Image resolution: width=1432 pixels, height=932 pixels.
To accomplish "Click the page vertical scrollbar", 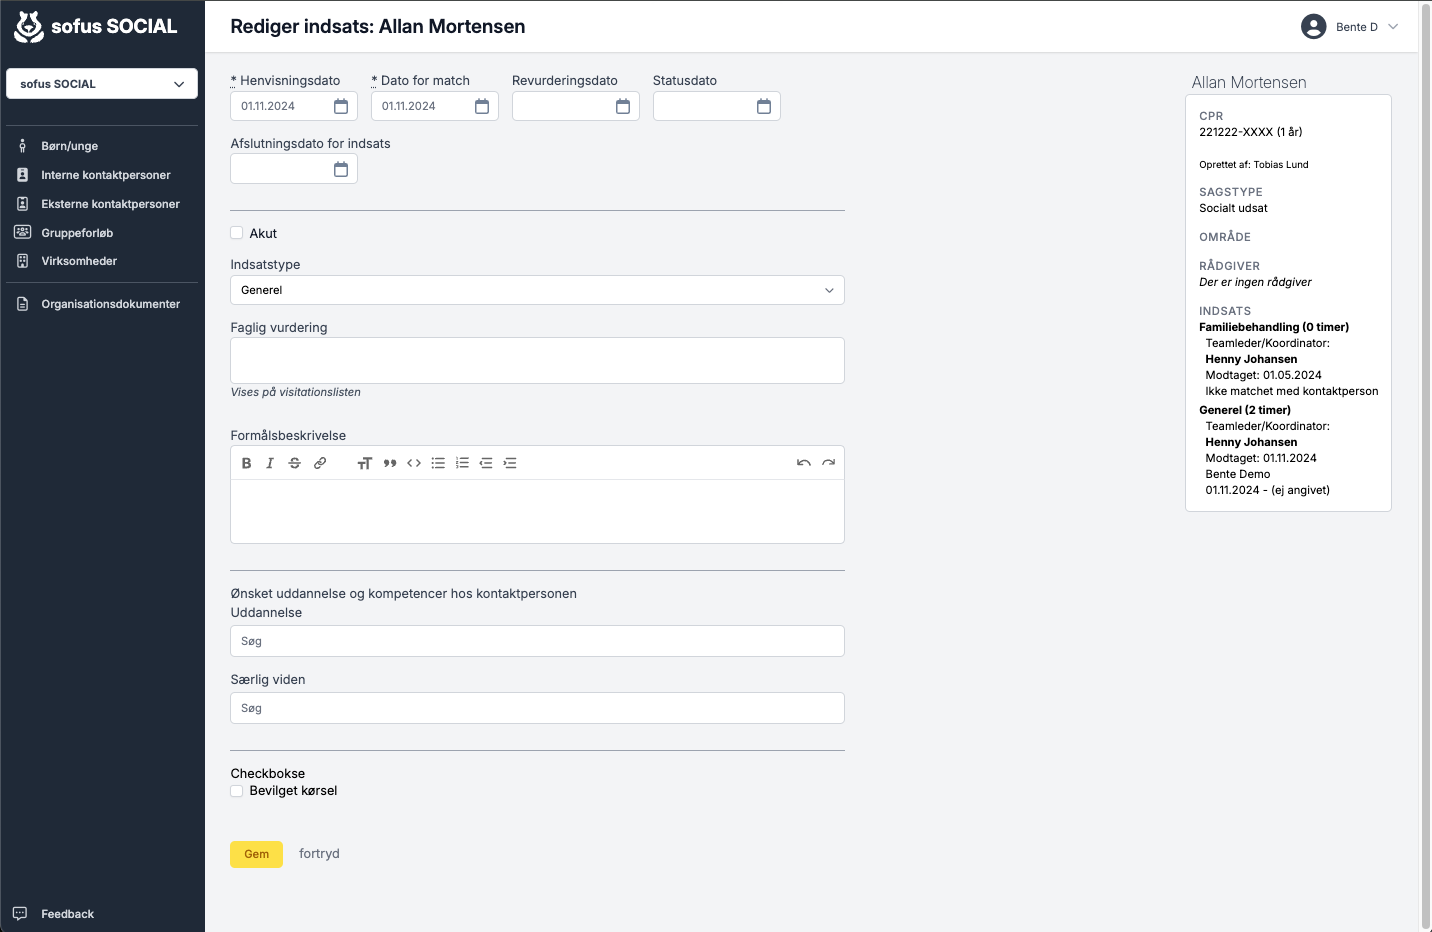I will coord(1426,466).
